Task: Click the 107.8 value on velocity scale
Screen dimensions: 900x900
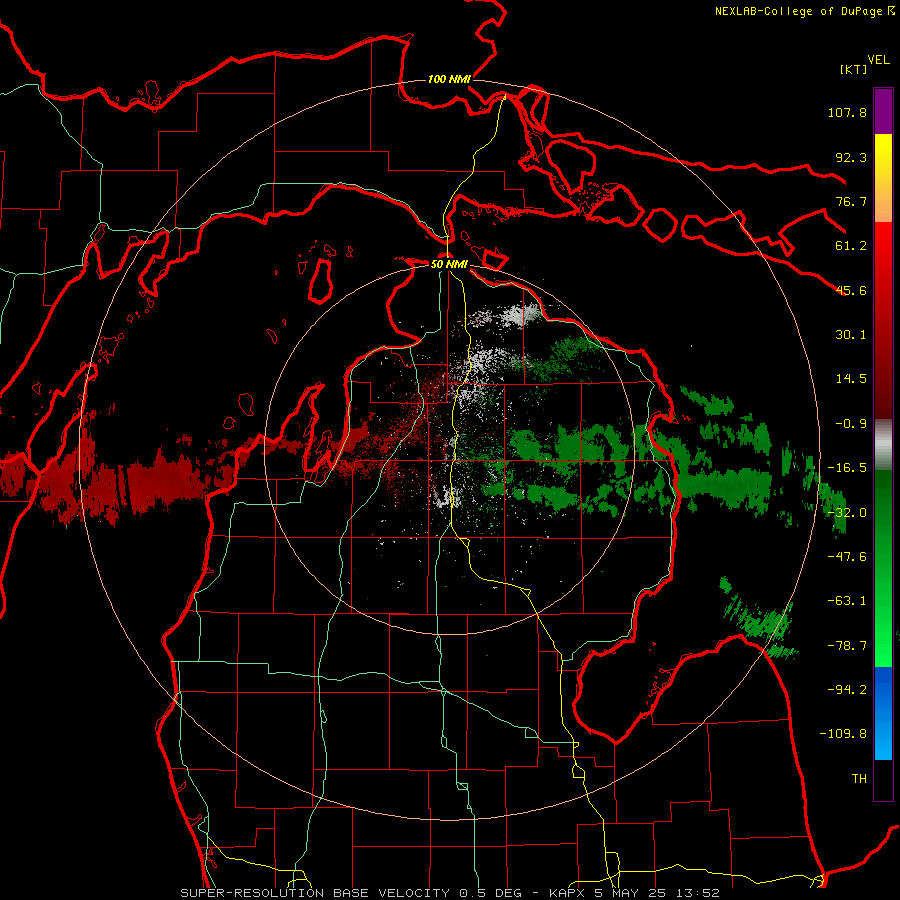Action: click(x=847, y=112)
